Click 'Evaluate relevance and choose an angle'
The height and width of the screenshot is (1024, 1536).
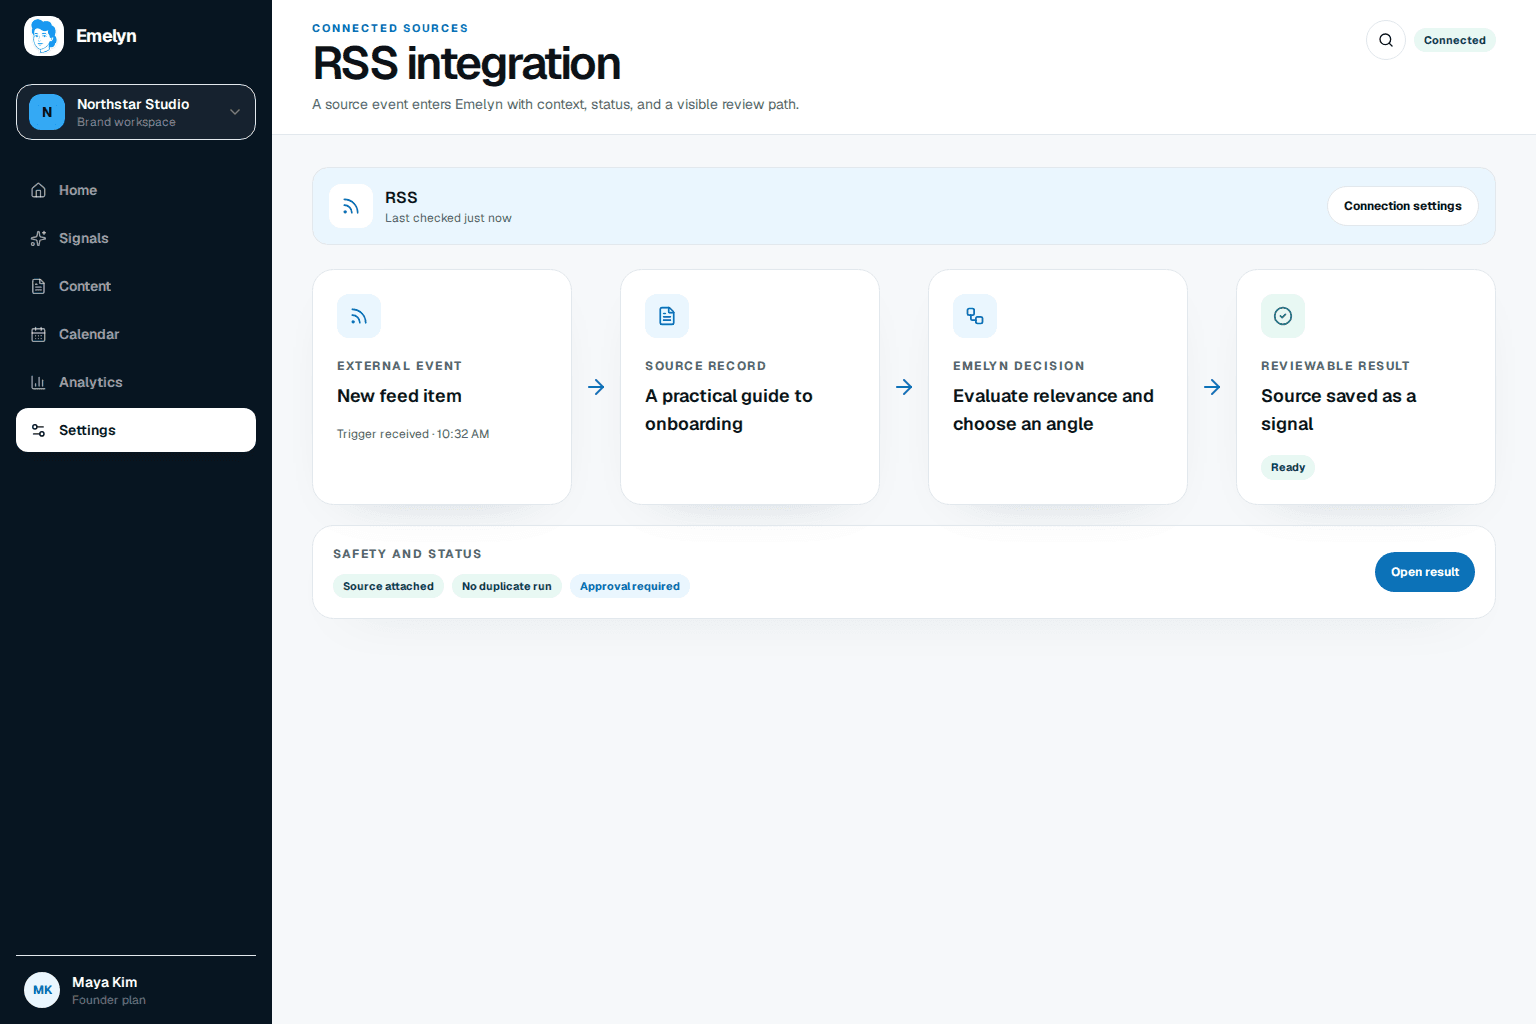[x=1053, y=410]
